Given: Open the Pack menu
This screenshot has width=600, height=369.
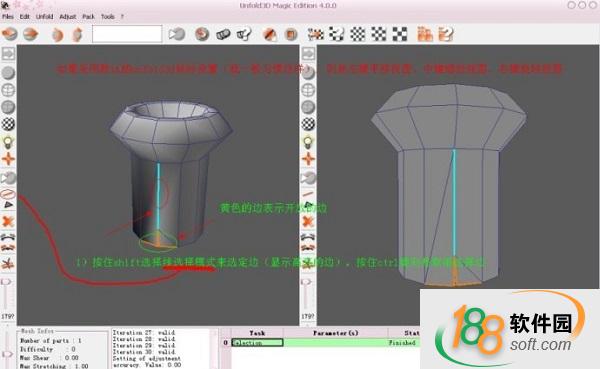Looking at the screenshot, I should (x=88, y=16).
